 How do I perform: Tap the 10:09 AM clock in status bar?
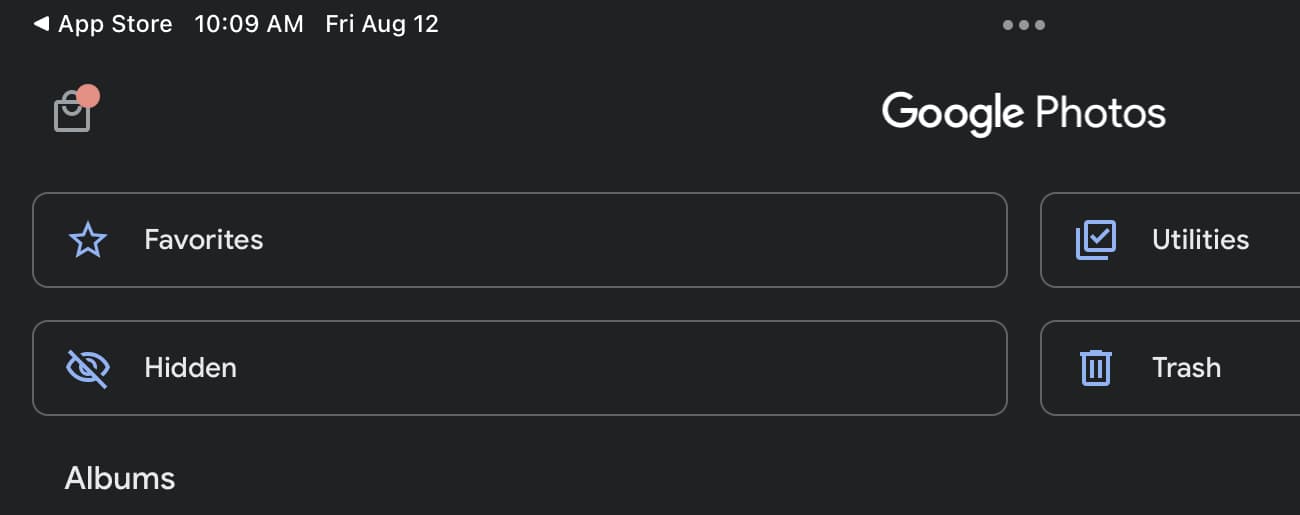pos(248,24)
